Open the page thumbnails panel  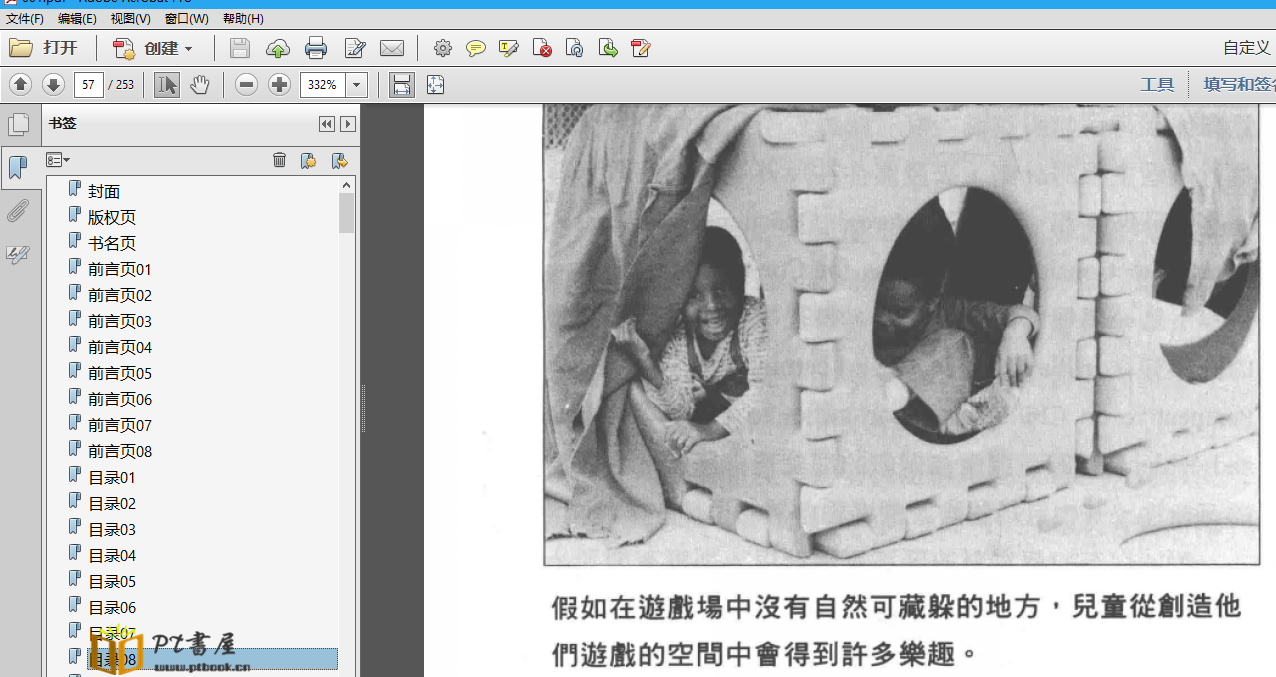(x=18, y=125)
